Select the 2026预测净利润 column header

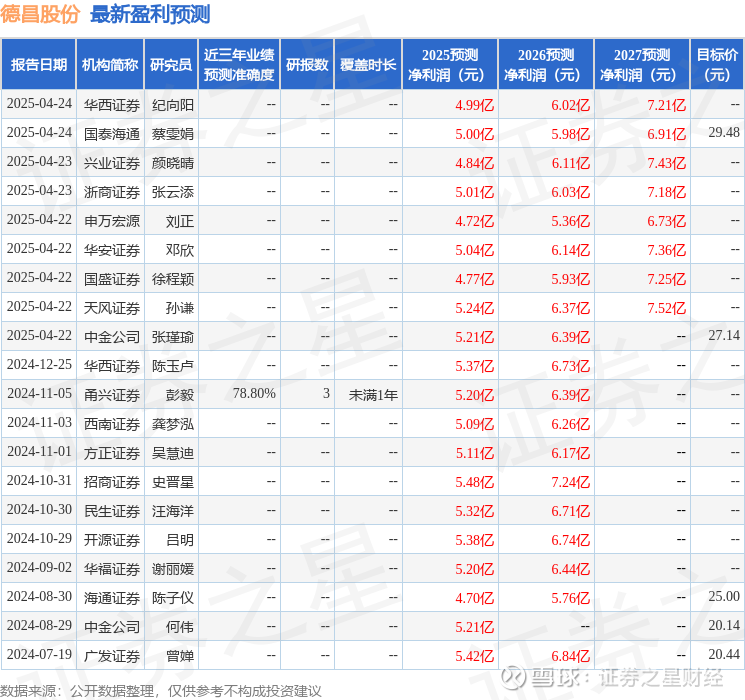click(546, 64)
